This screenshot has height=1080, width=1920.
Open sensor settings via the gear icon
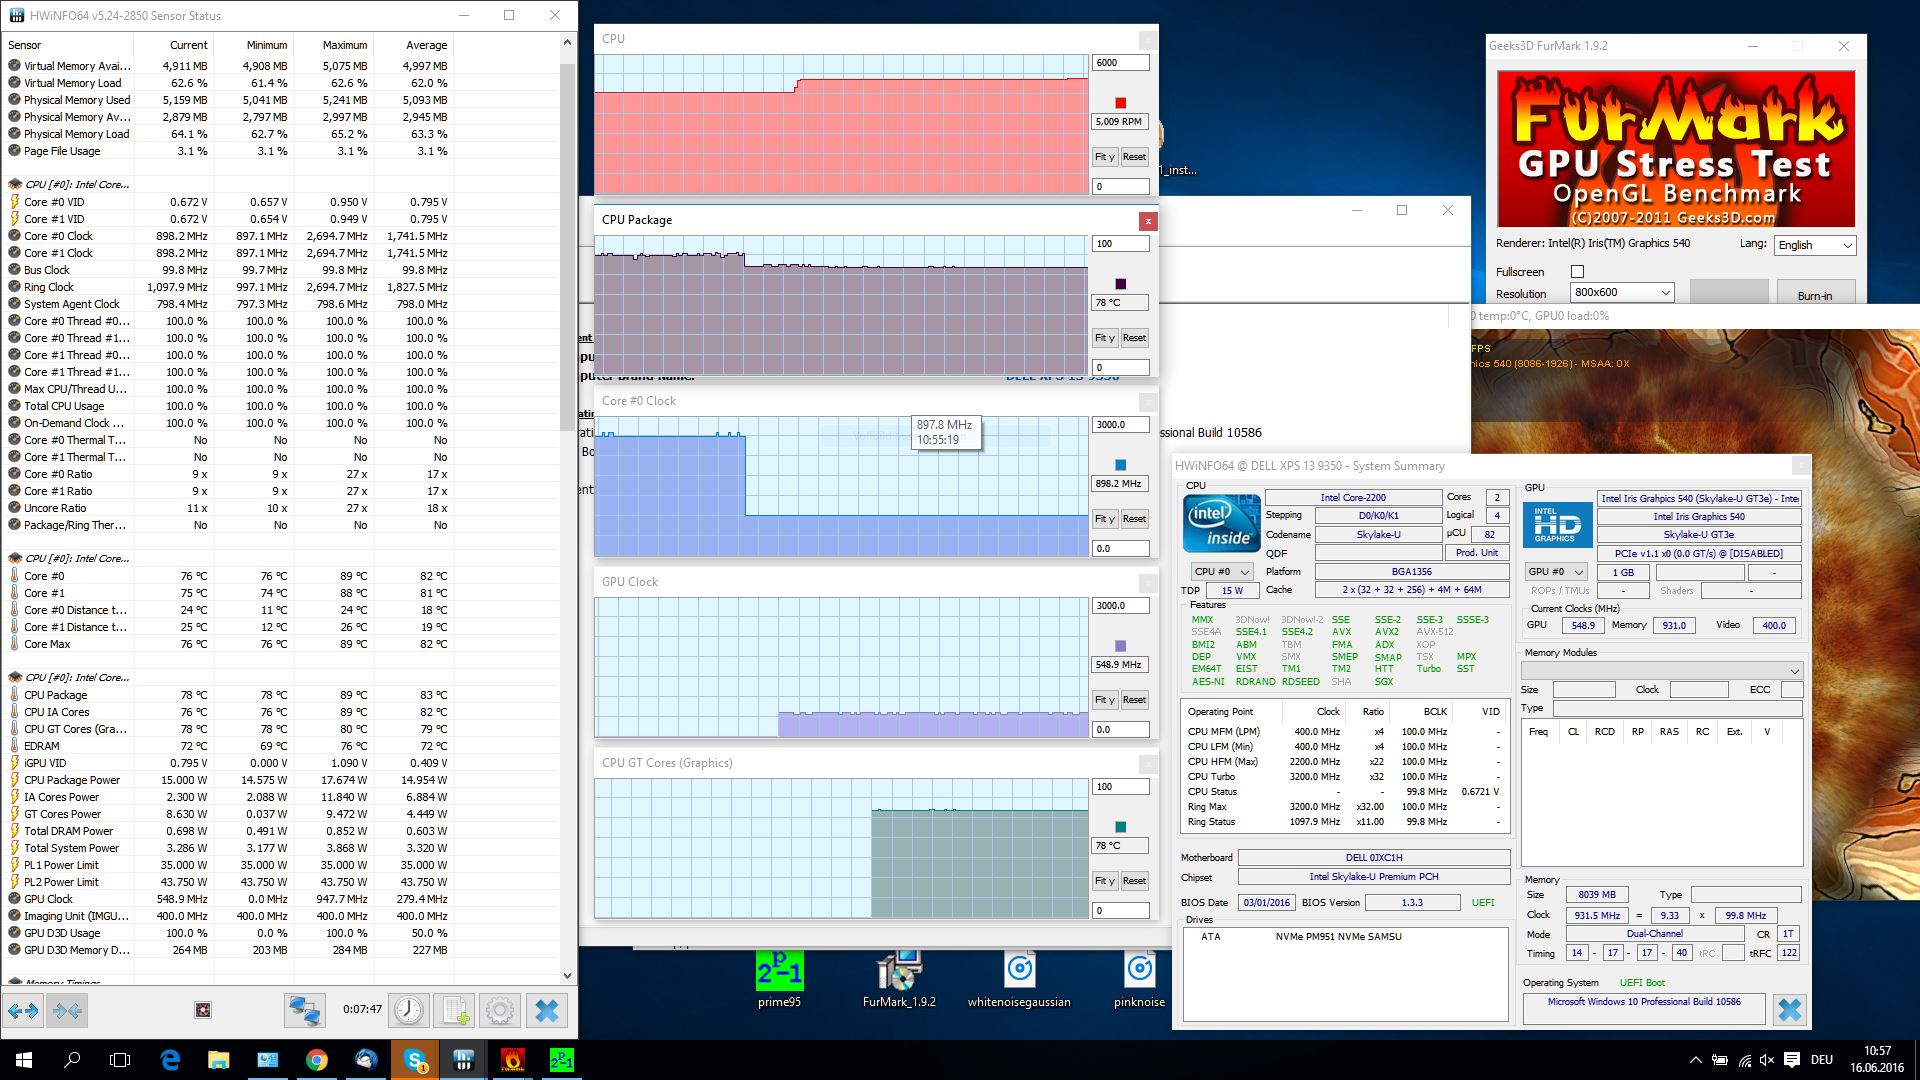click(x=500, y=1011)
